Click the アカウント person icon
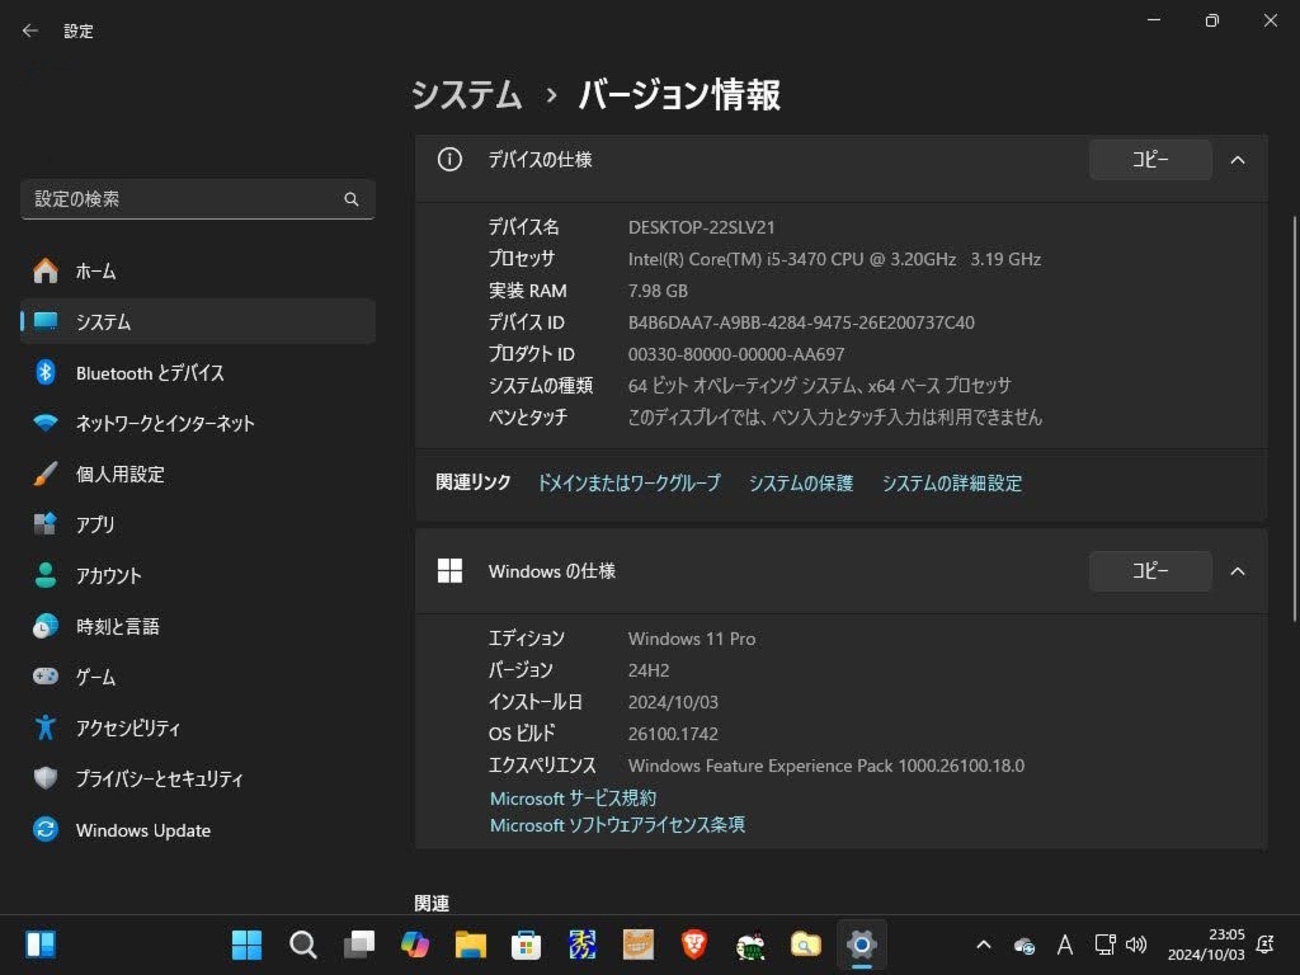This screenshot has height=975, width=1300. click(45, 576)
